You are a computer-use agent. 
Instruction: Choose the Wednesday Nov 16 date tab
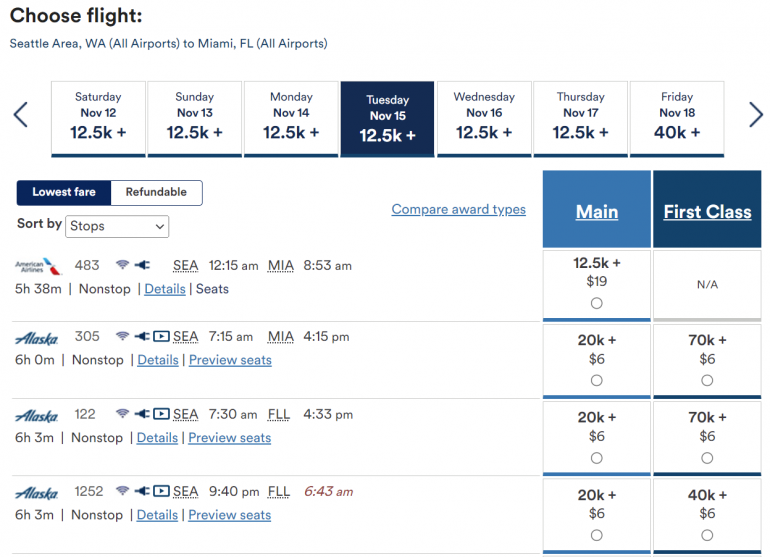point(484,118)
